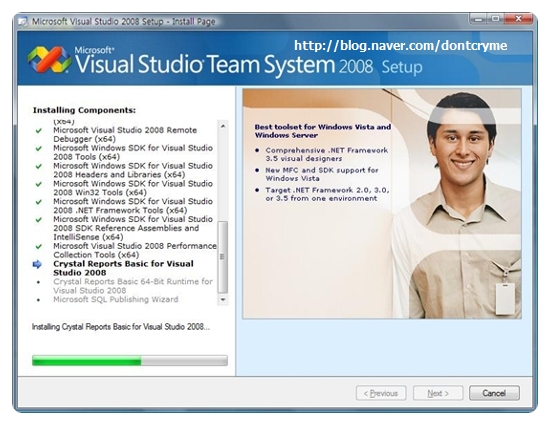The image size is (550, 425).
Task: Select '2008 Headers and Libraries (x64)' list item
Action: (x=133, y=170)
